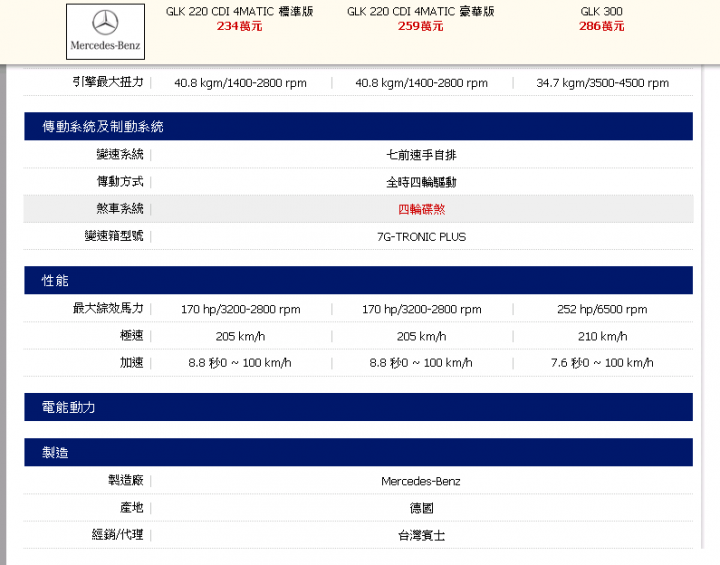Click the 傳動系統及制動系統 section header
Image resolution: width=720 pixels, height=565 pixels.
[358, 126]
